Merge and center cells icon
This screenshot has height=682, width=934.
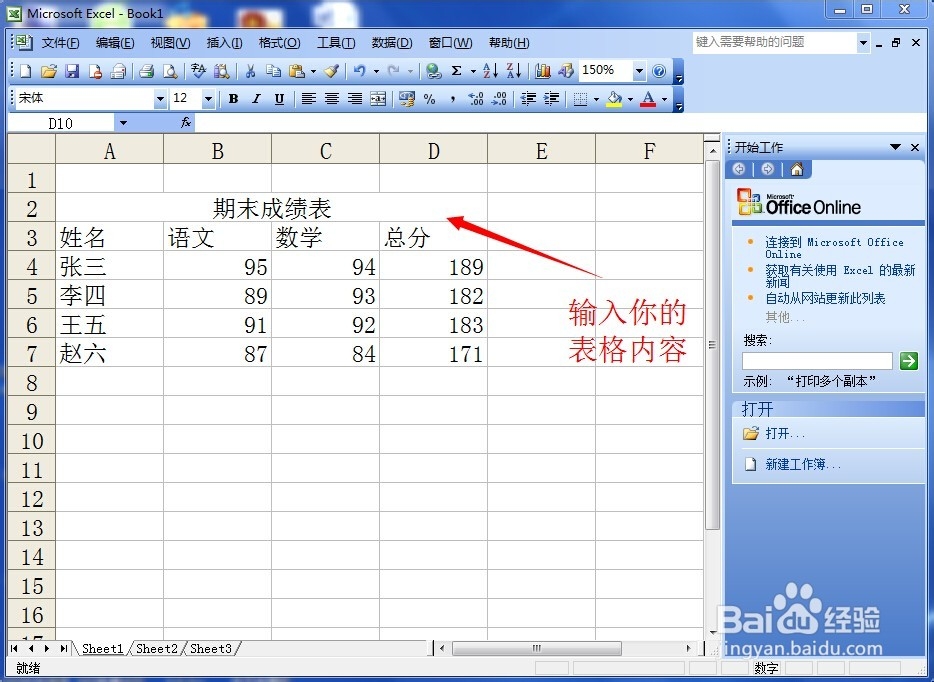tap(378, 99)
